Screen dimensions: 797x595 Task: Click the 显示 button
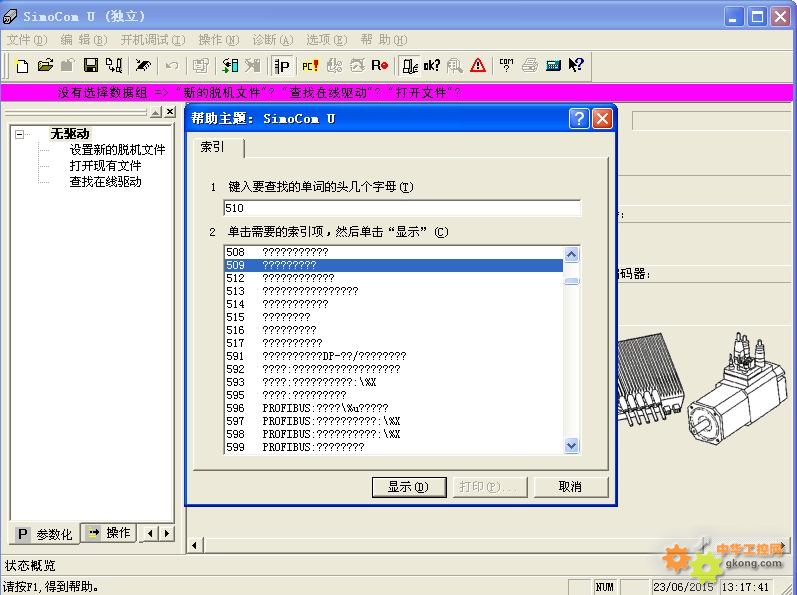(409, 487)
